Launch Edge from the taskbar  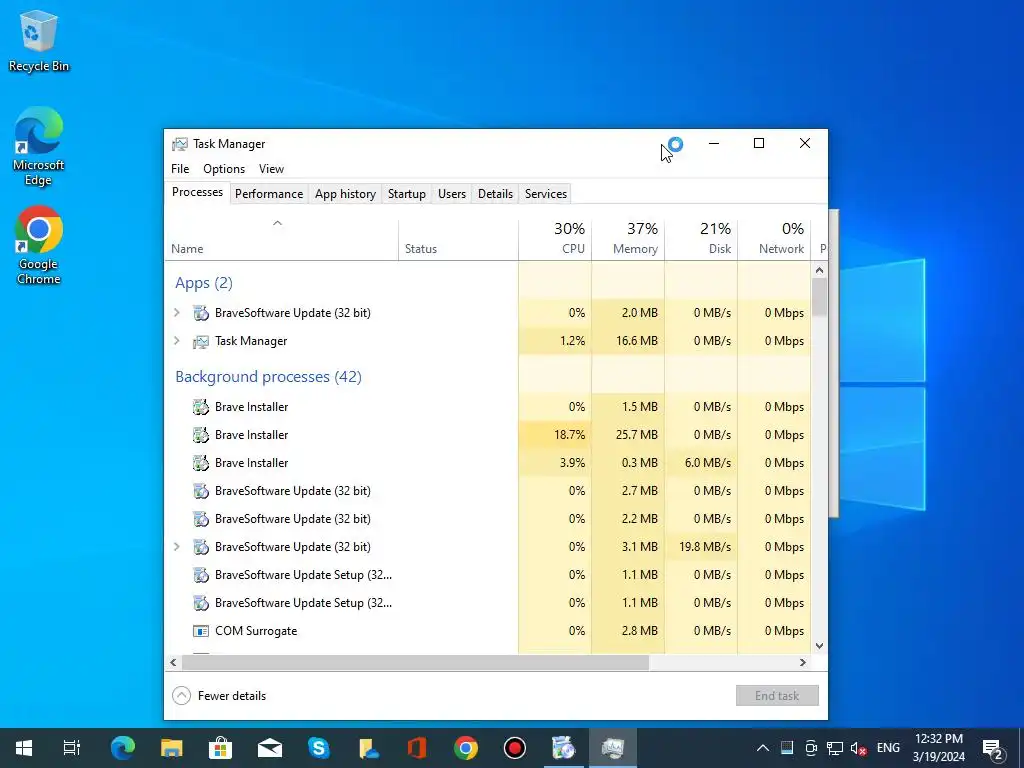123,748
